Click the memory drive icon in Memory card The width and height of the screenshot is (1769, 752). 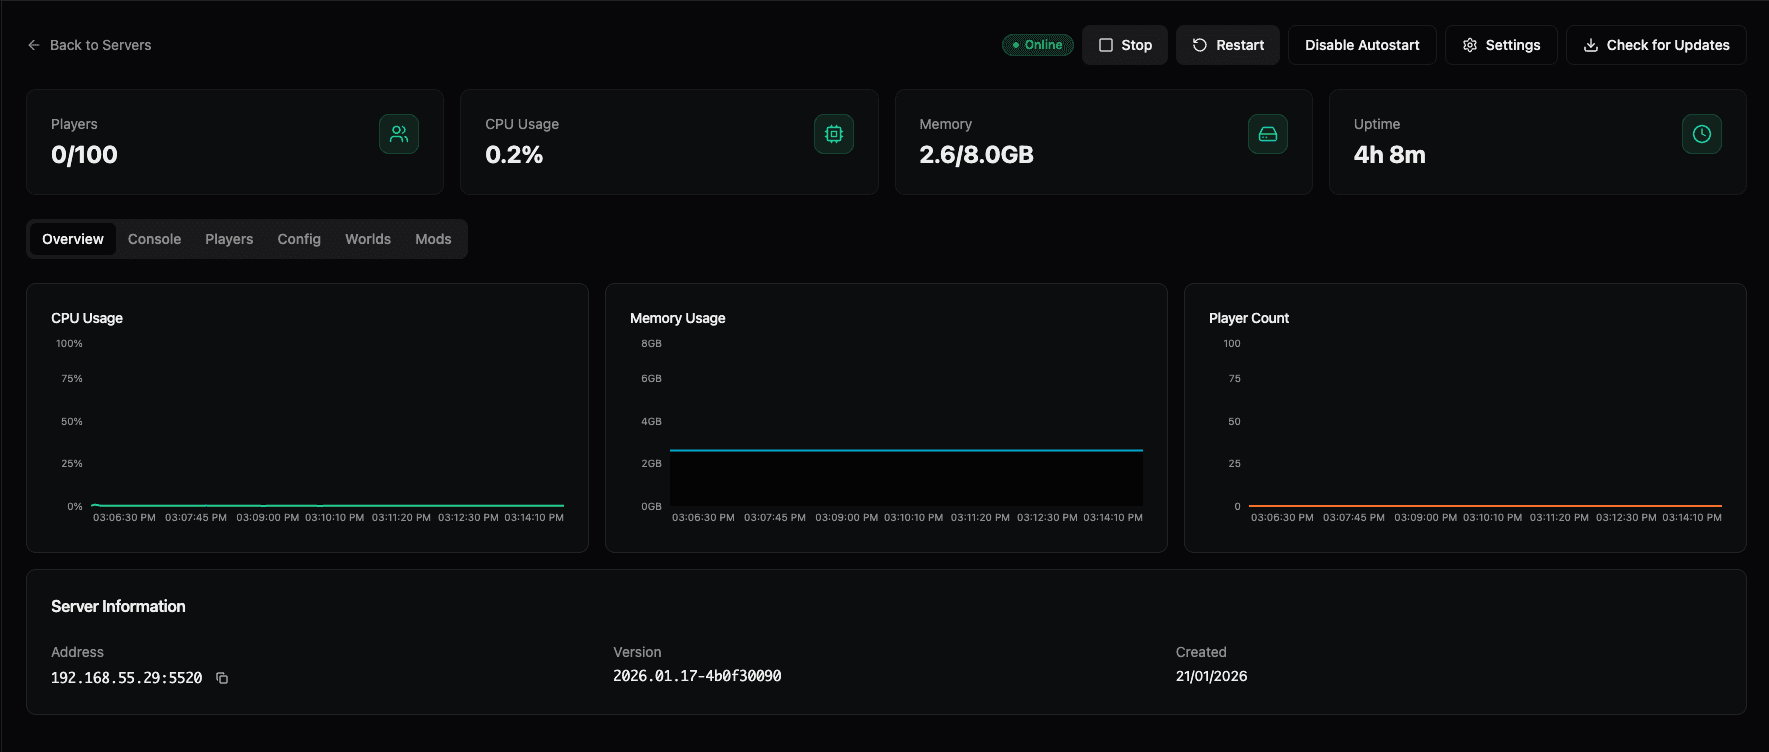tap(1268, 134)
